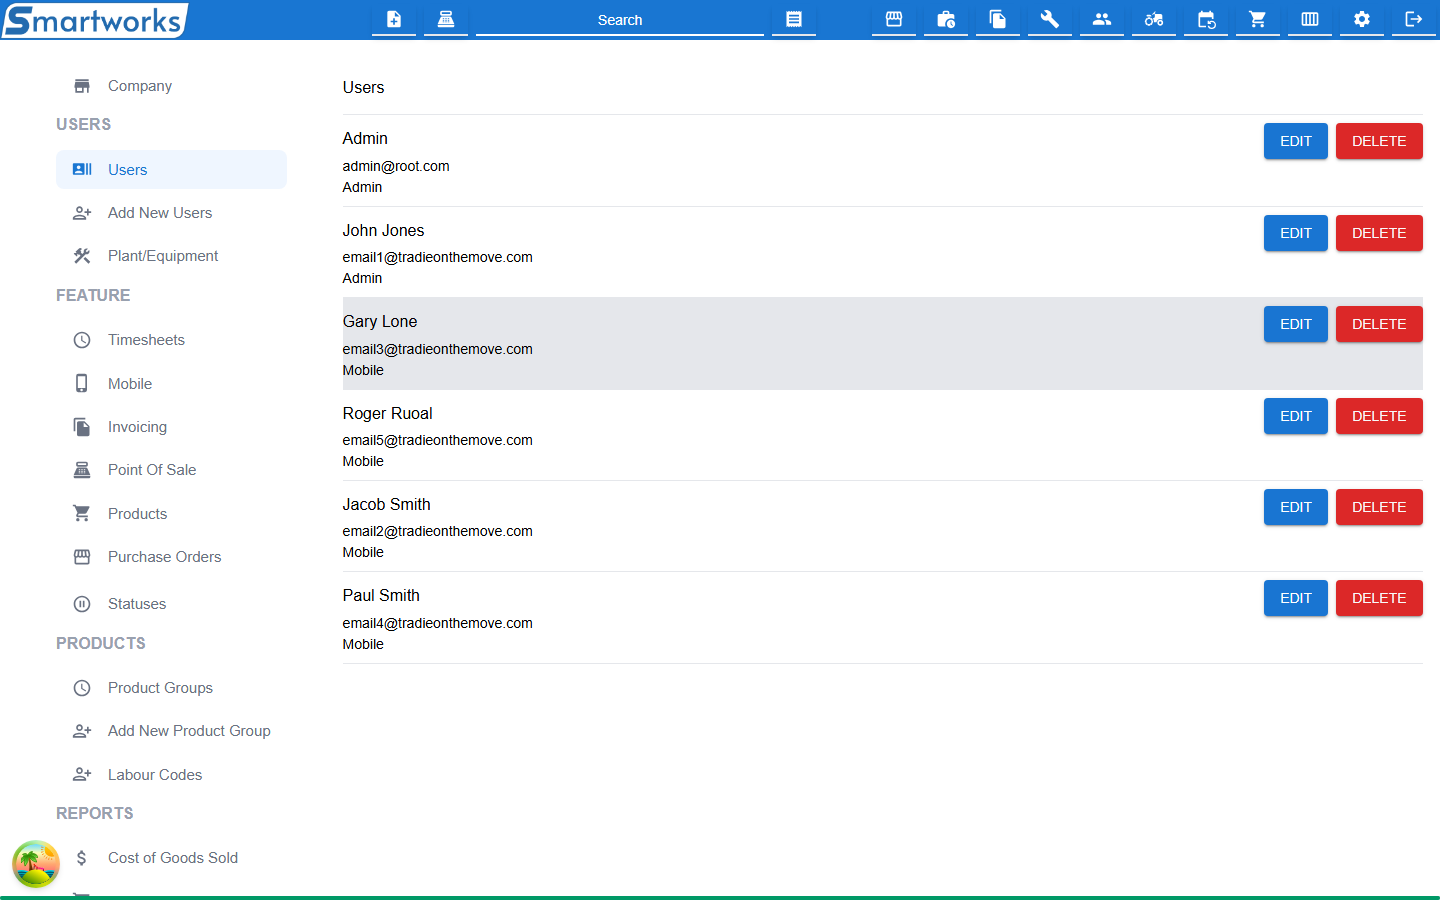
Task: Click the tractor toolbar icon
Action: point(1154,19)
